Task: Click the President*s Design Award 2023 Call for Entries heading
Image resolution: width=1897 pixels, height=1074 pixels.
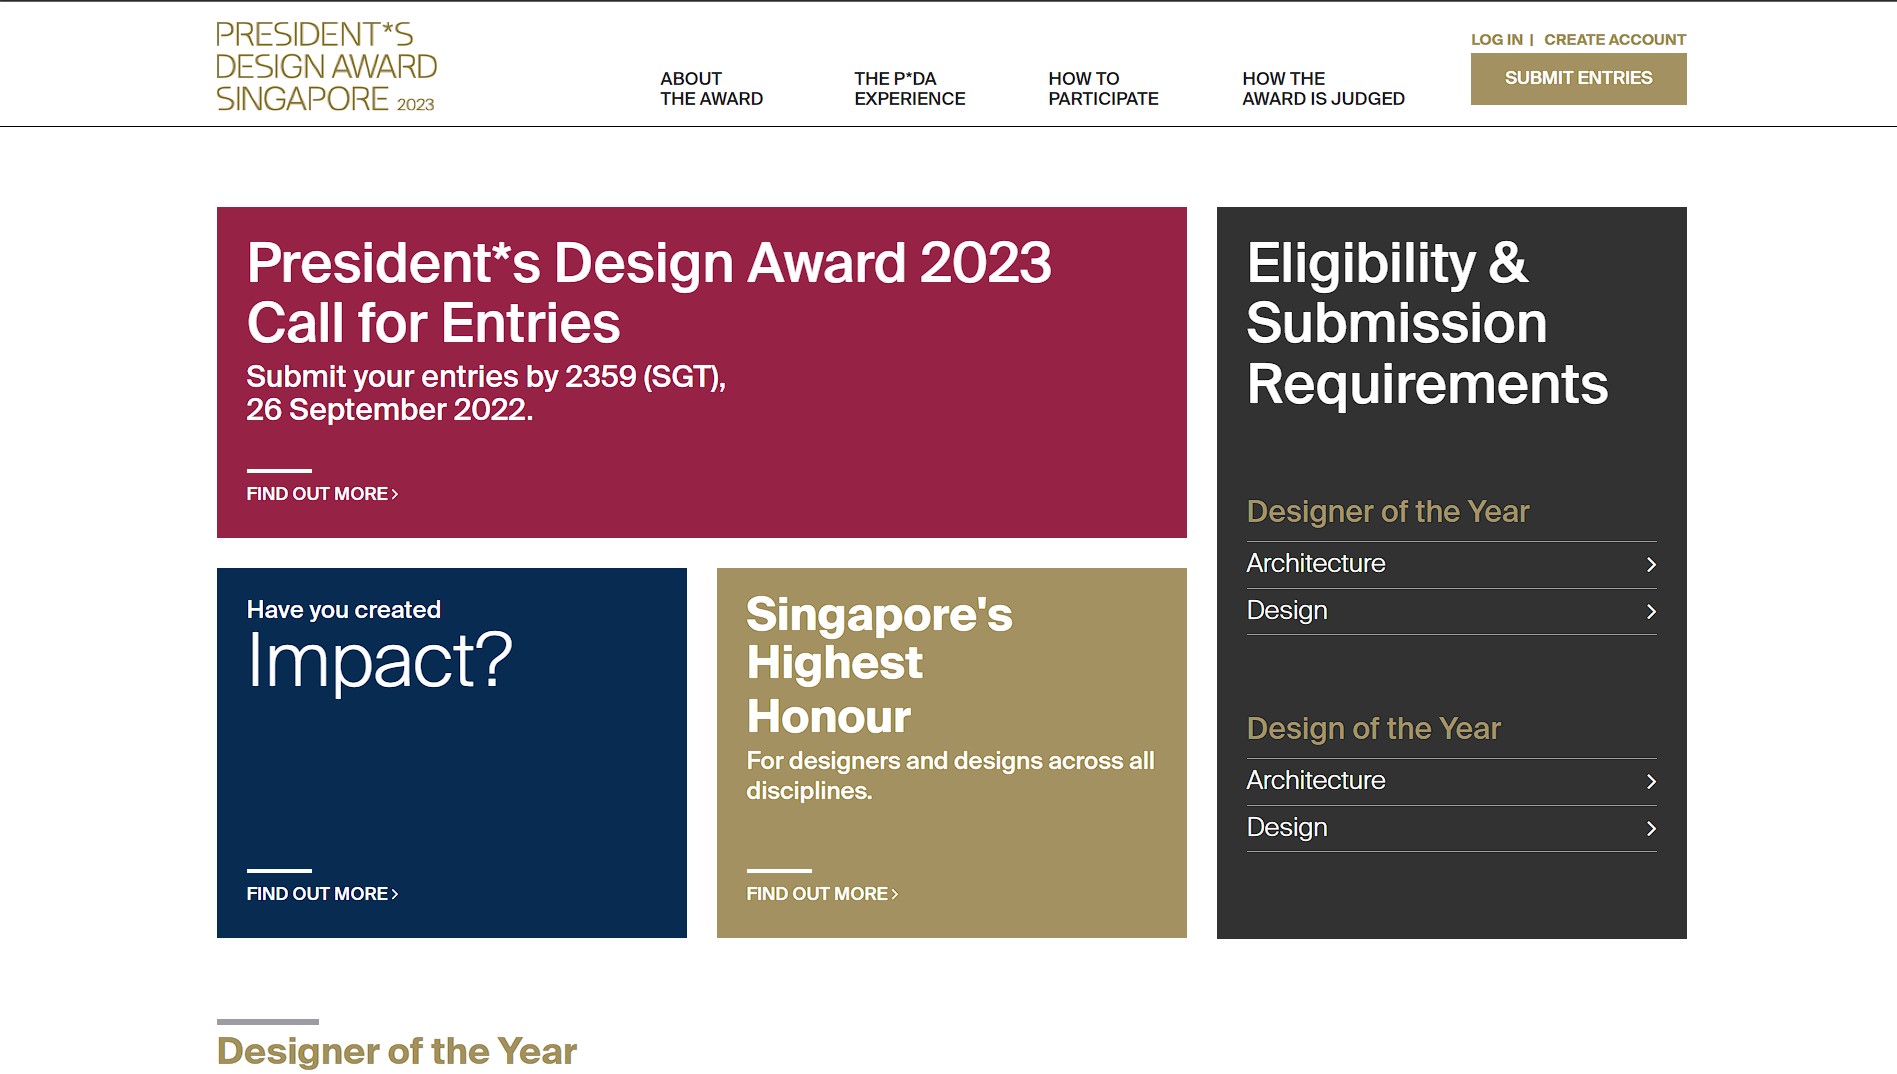Action: pos(649,293)
